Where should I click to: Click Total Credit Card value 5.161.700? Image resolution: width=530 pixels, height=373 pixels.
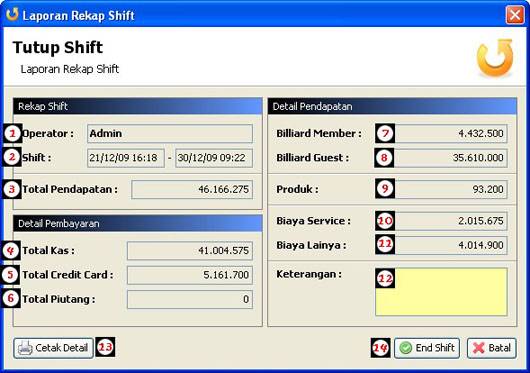(x=190, y=275)
